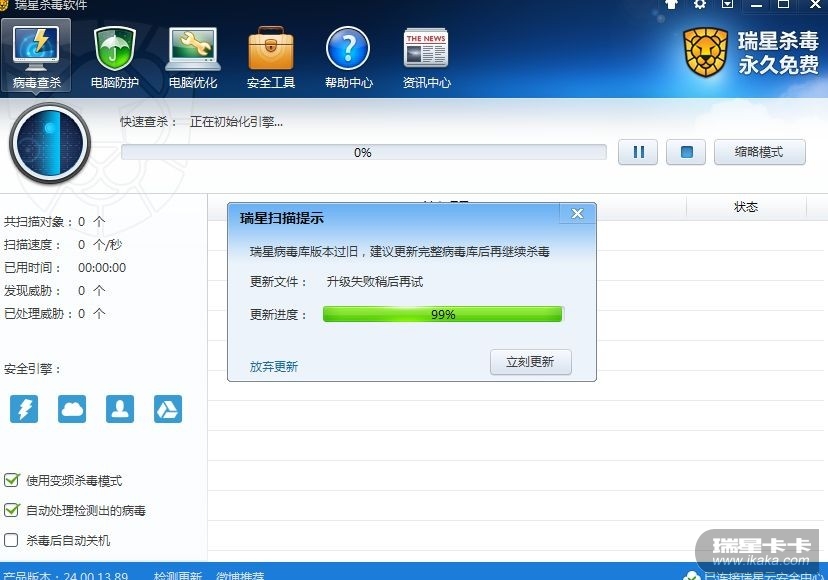Viewport: 828px width, 580px height.
Task: Click 微博推荐 in status bar
Action: (x=240, y=575)
